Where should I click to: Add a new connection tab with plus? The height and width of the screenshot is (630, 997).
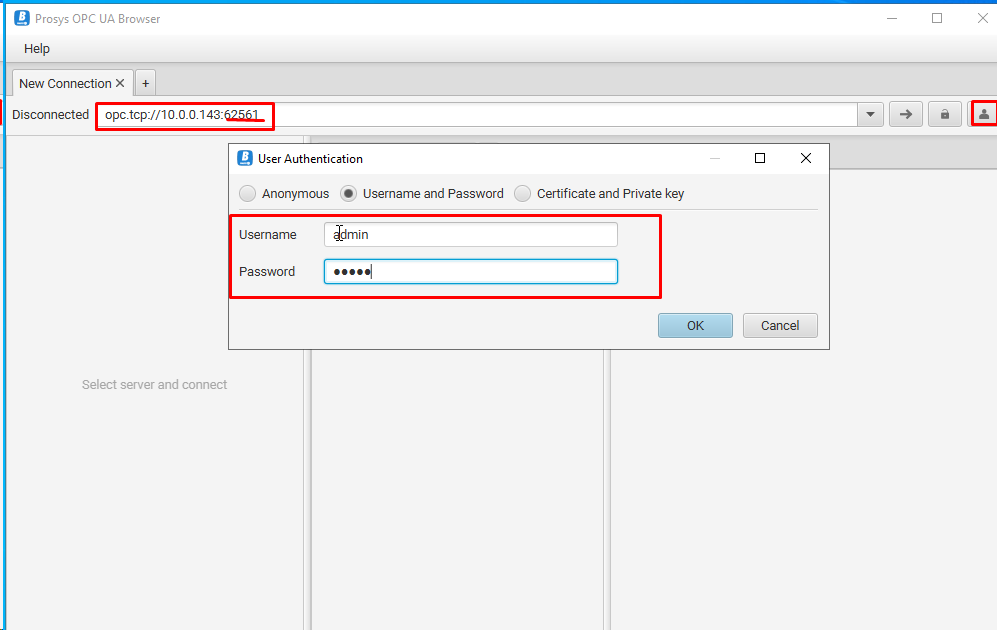coord(145,83)
